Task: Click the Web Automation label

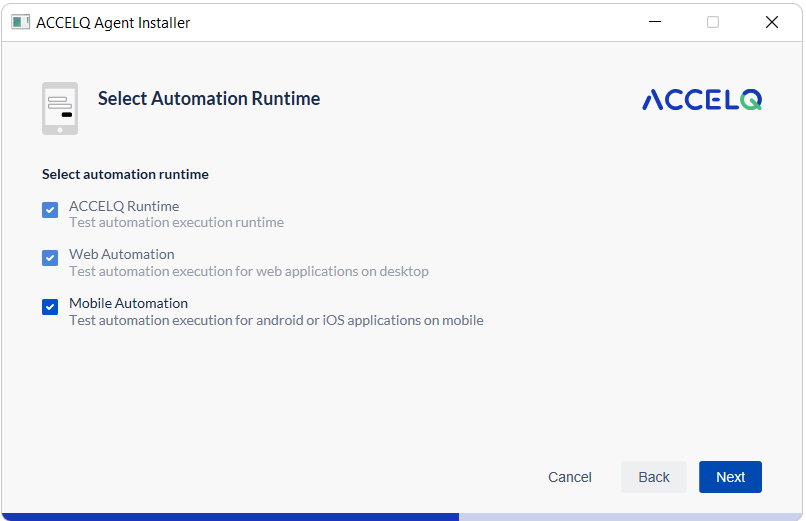Action: [122, 254]
